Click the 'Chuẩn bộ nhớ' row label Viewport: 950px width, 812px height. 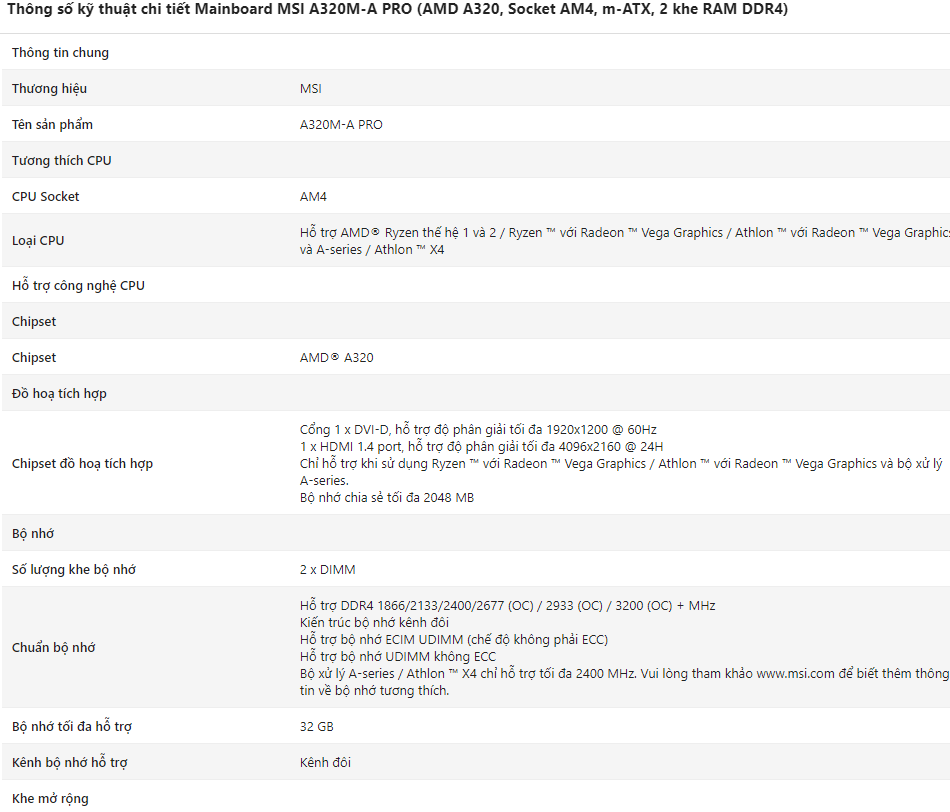point(53,647)
